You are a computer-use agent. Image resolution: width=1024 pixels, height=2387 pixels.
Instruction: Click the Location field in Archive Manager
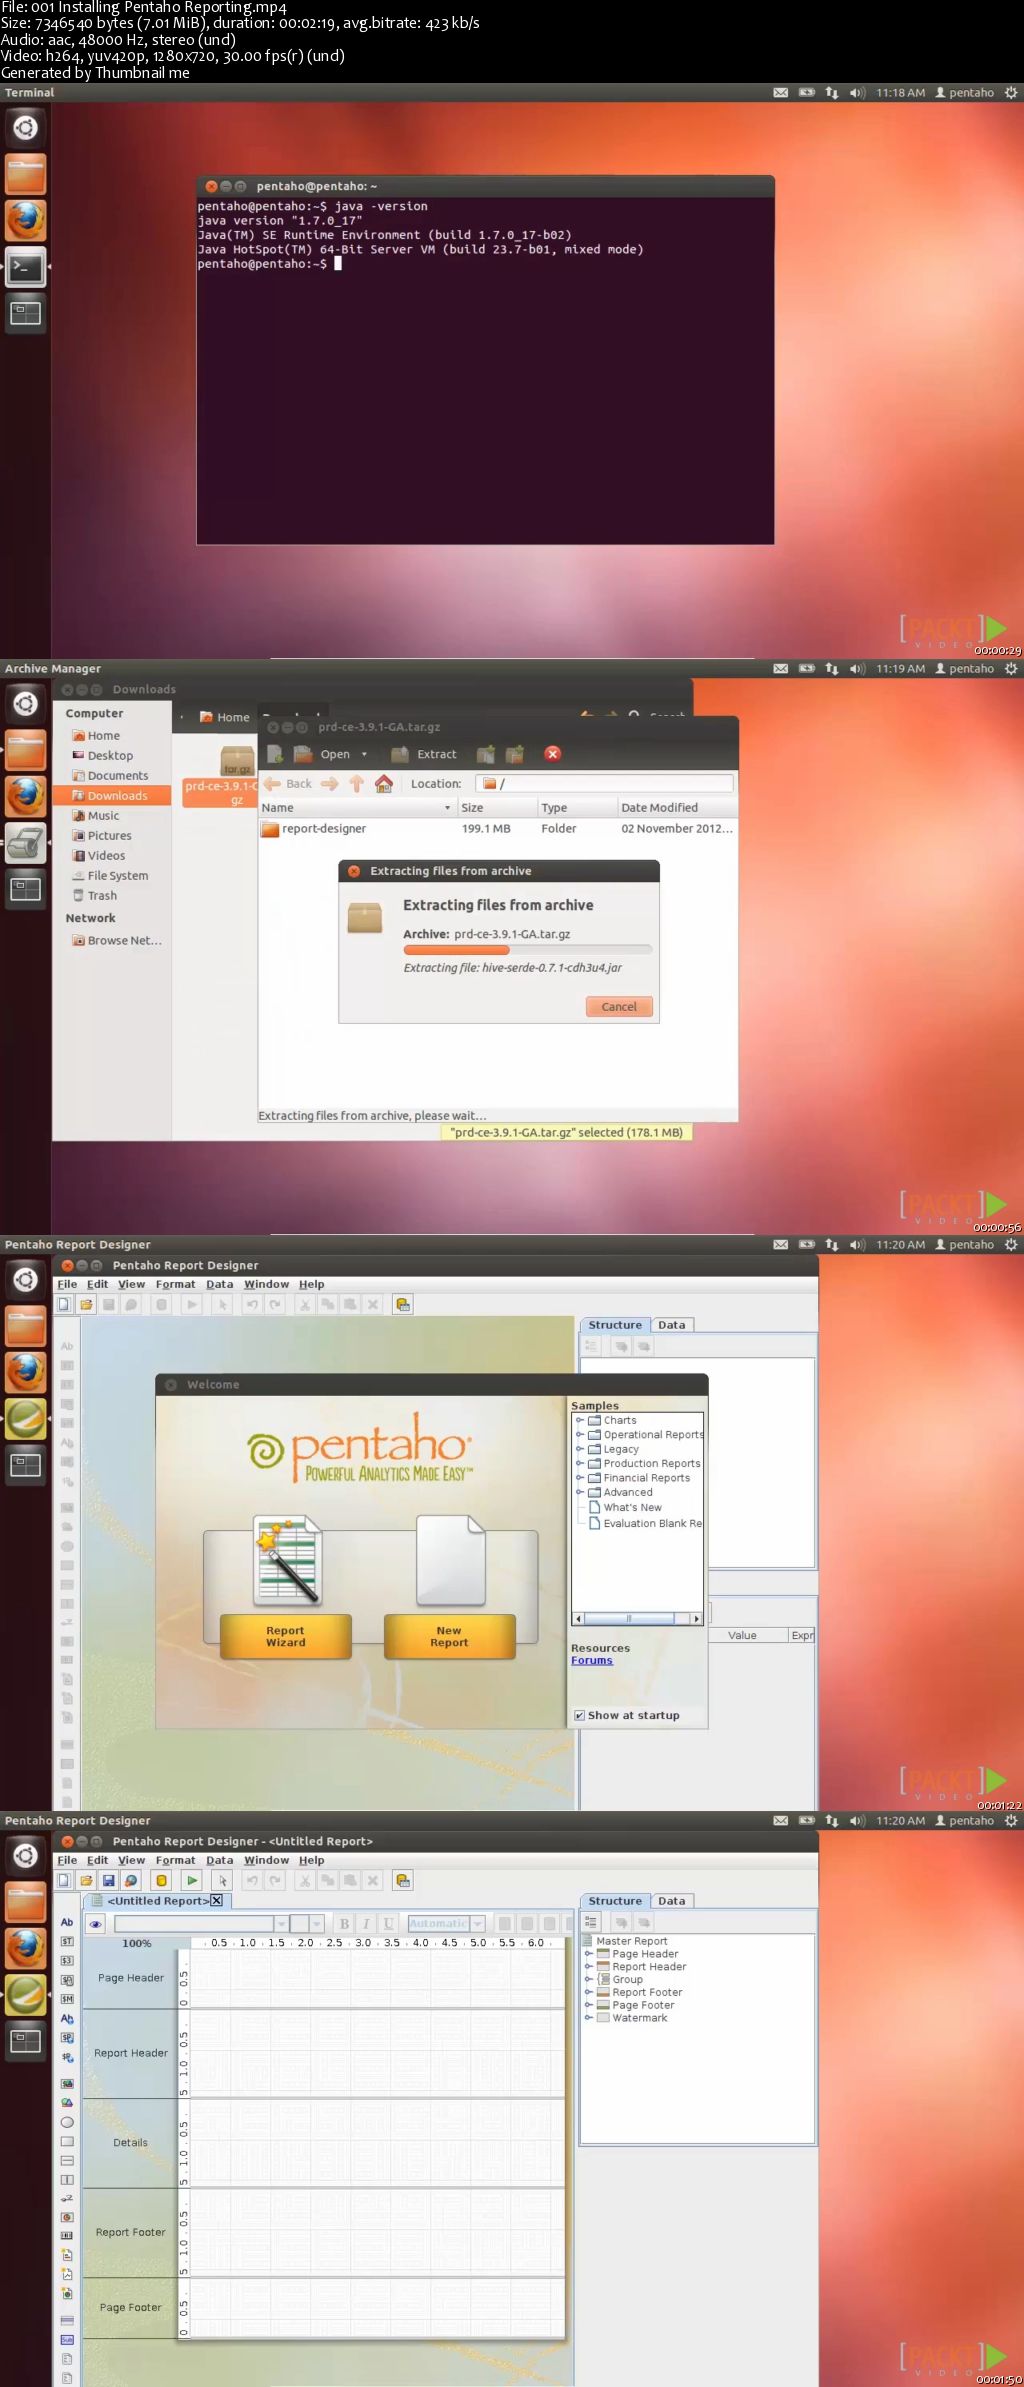604,784
